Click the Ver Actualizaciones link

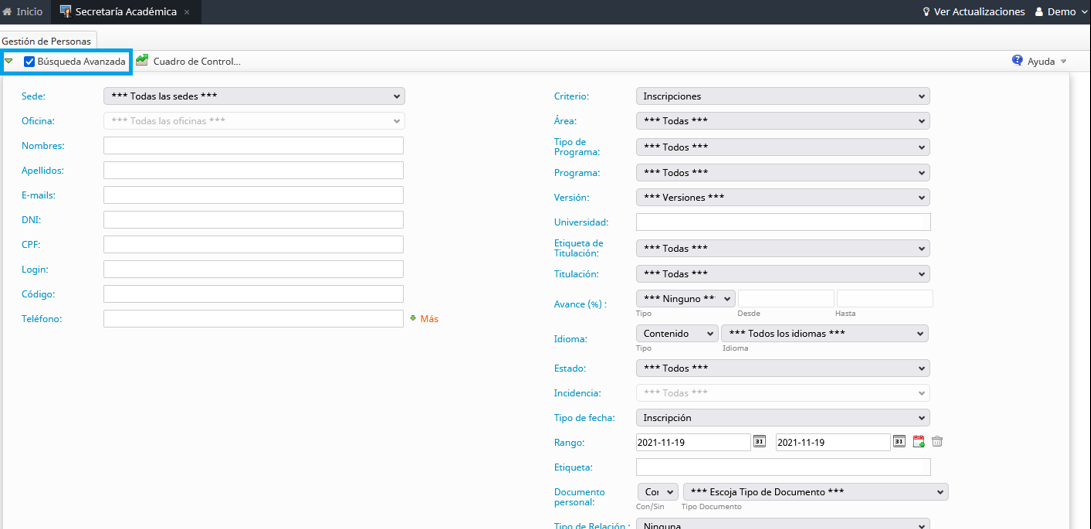(x=972, y=12)
